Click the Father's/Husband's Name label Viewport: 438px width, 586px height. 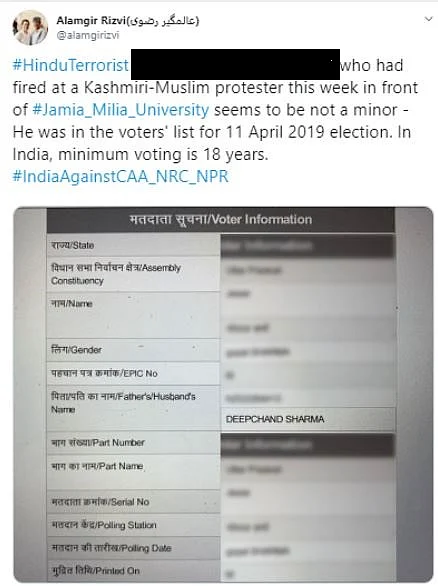click(x=123, y=403)
